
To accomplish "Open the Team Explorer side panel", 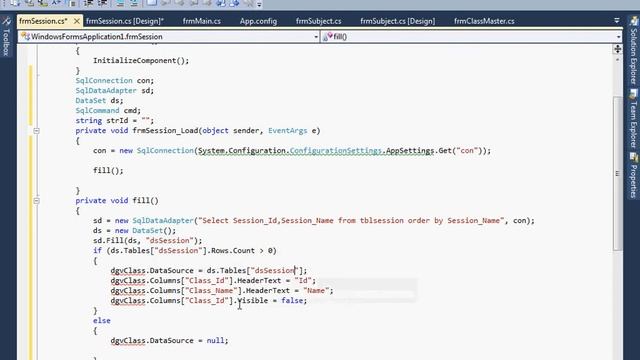I will coord(633,118).
